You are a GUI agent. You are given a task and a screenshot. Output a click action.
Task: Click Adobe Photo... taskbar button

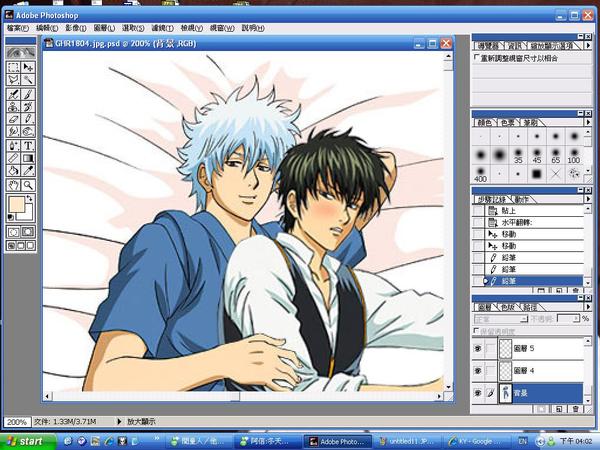click(337, 442)
